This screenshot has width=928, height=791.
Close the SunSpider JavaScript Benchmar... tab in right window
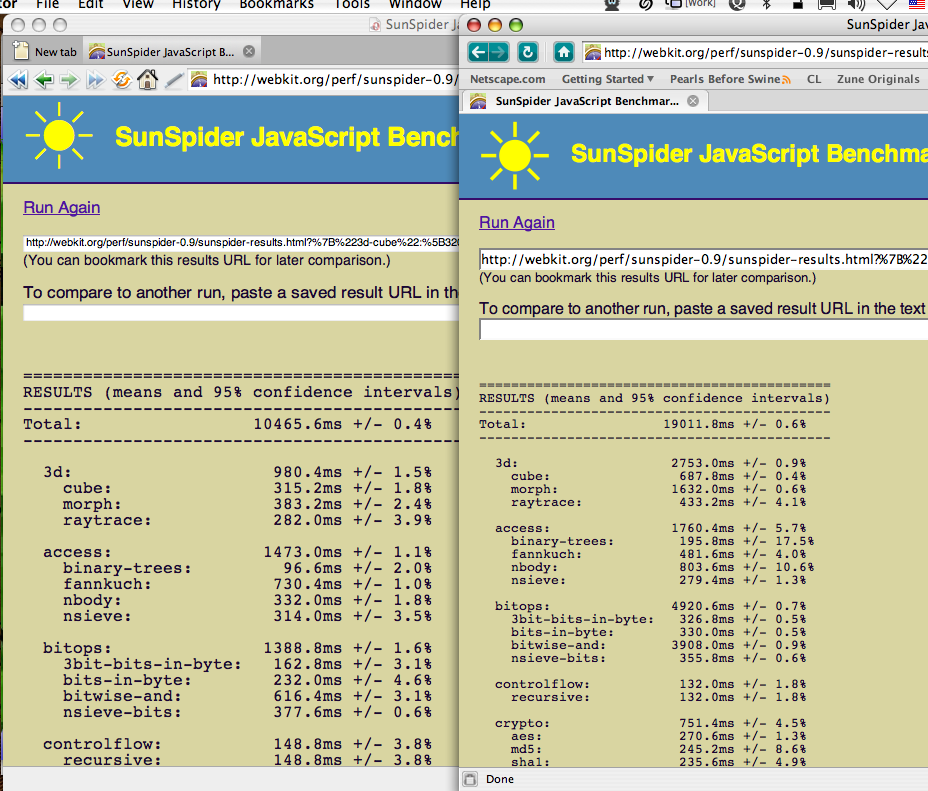coord(693,101)
